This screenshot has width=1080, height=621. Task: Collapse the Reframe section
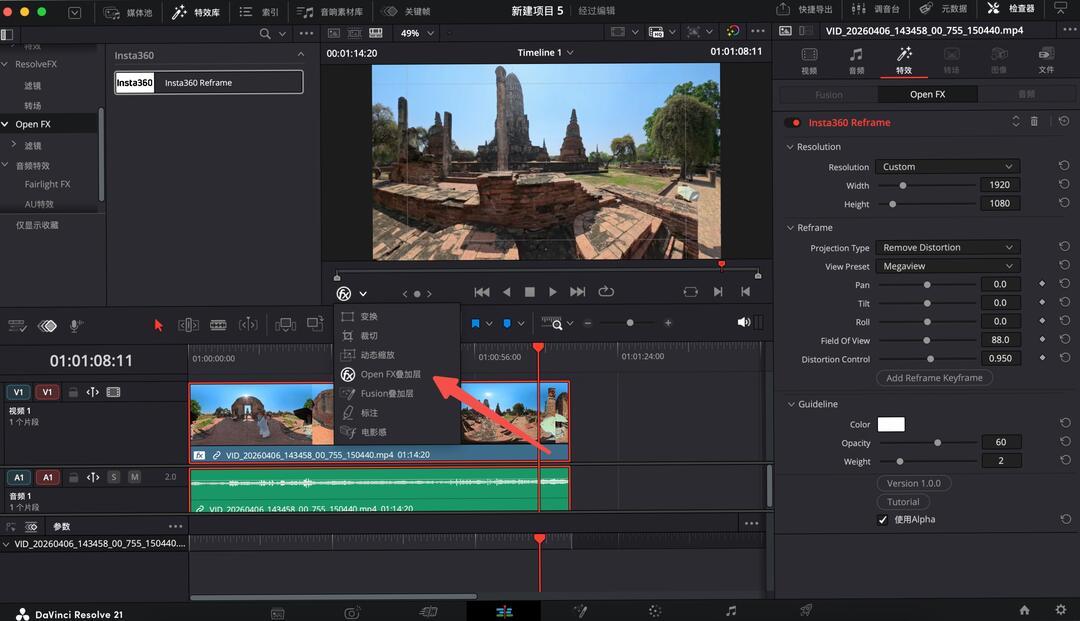point(790,227)
